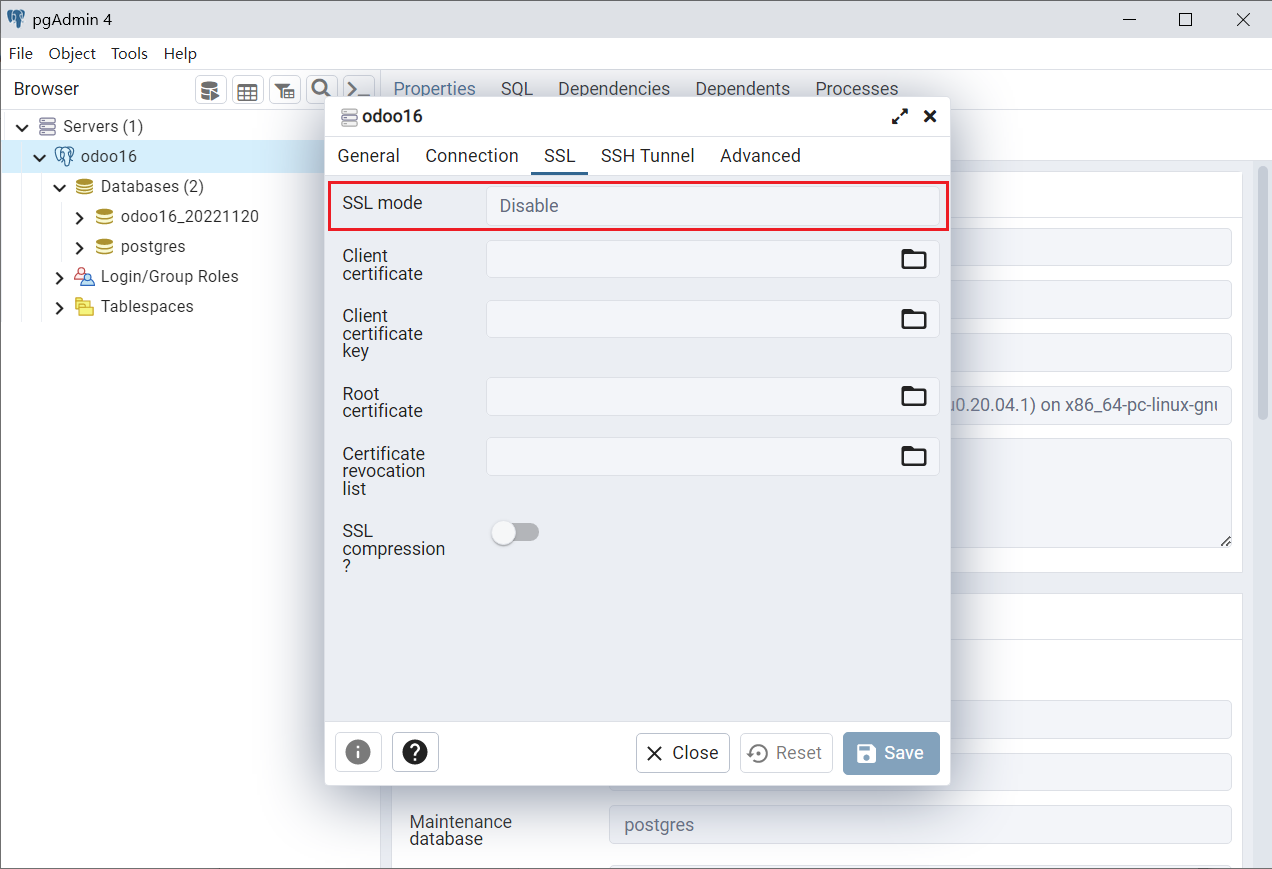Click the odoo16 server elephant icon in tree
Viewport: 1272px width, 869px height.
(64, 156)
